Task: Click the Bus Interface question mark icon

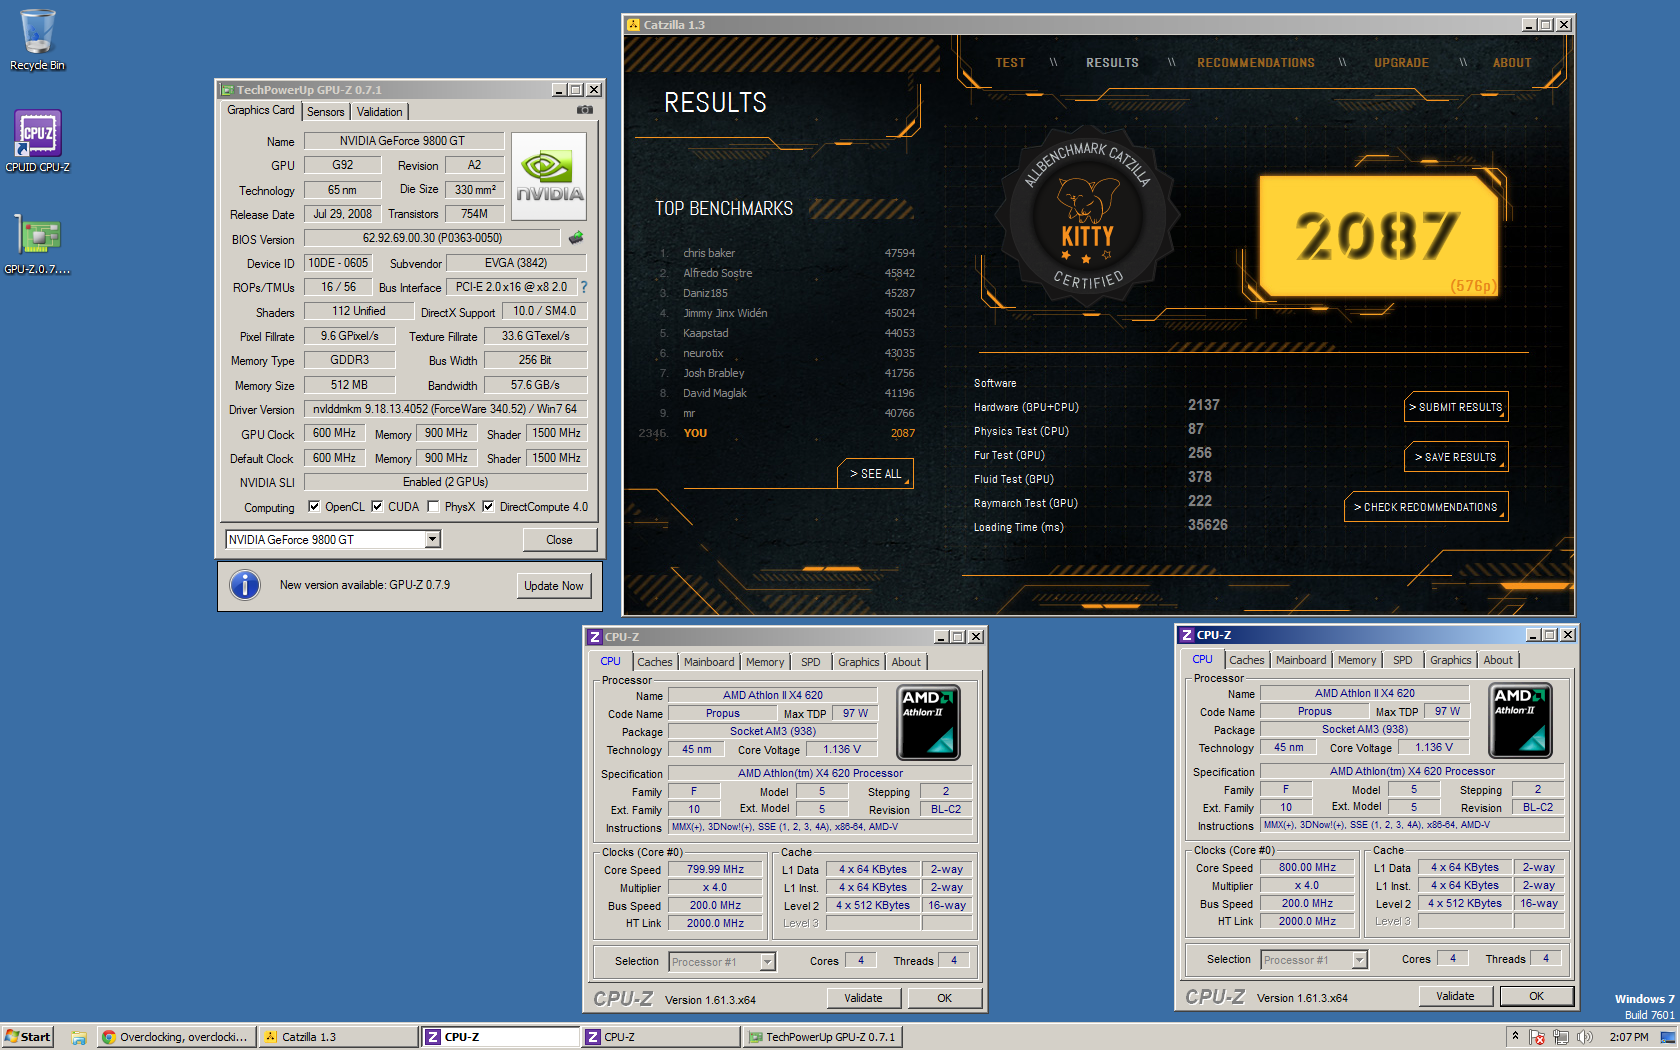Action: pos(584,287)
